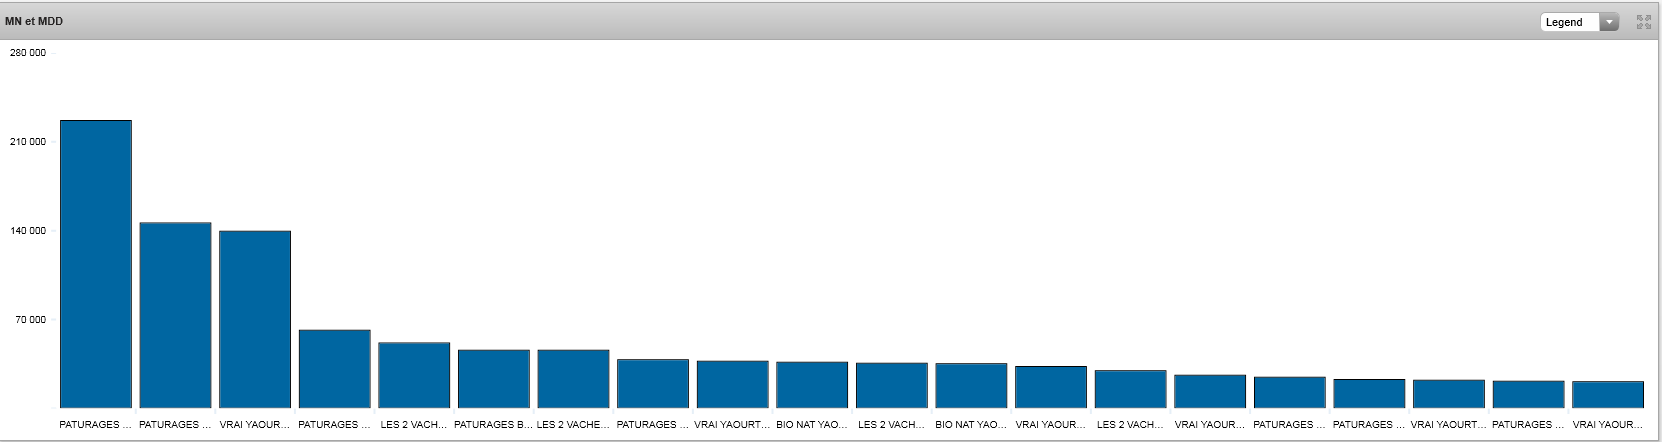Select the tall VRAI YAOUR... bar near 140 000
1662x442 pixels.
tap(255, 319)
